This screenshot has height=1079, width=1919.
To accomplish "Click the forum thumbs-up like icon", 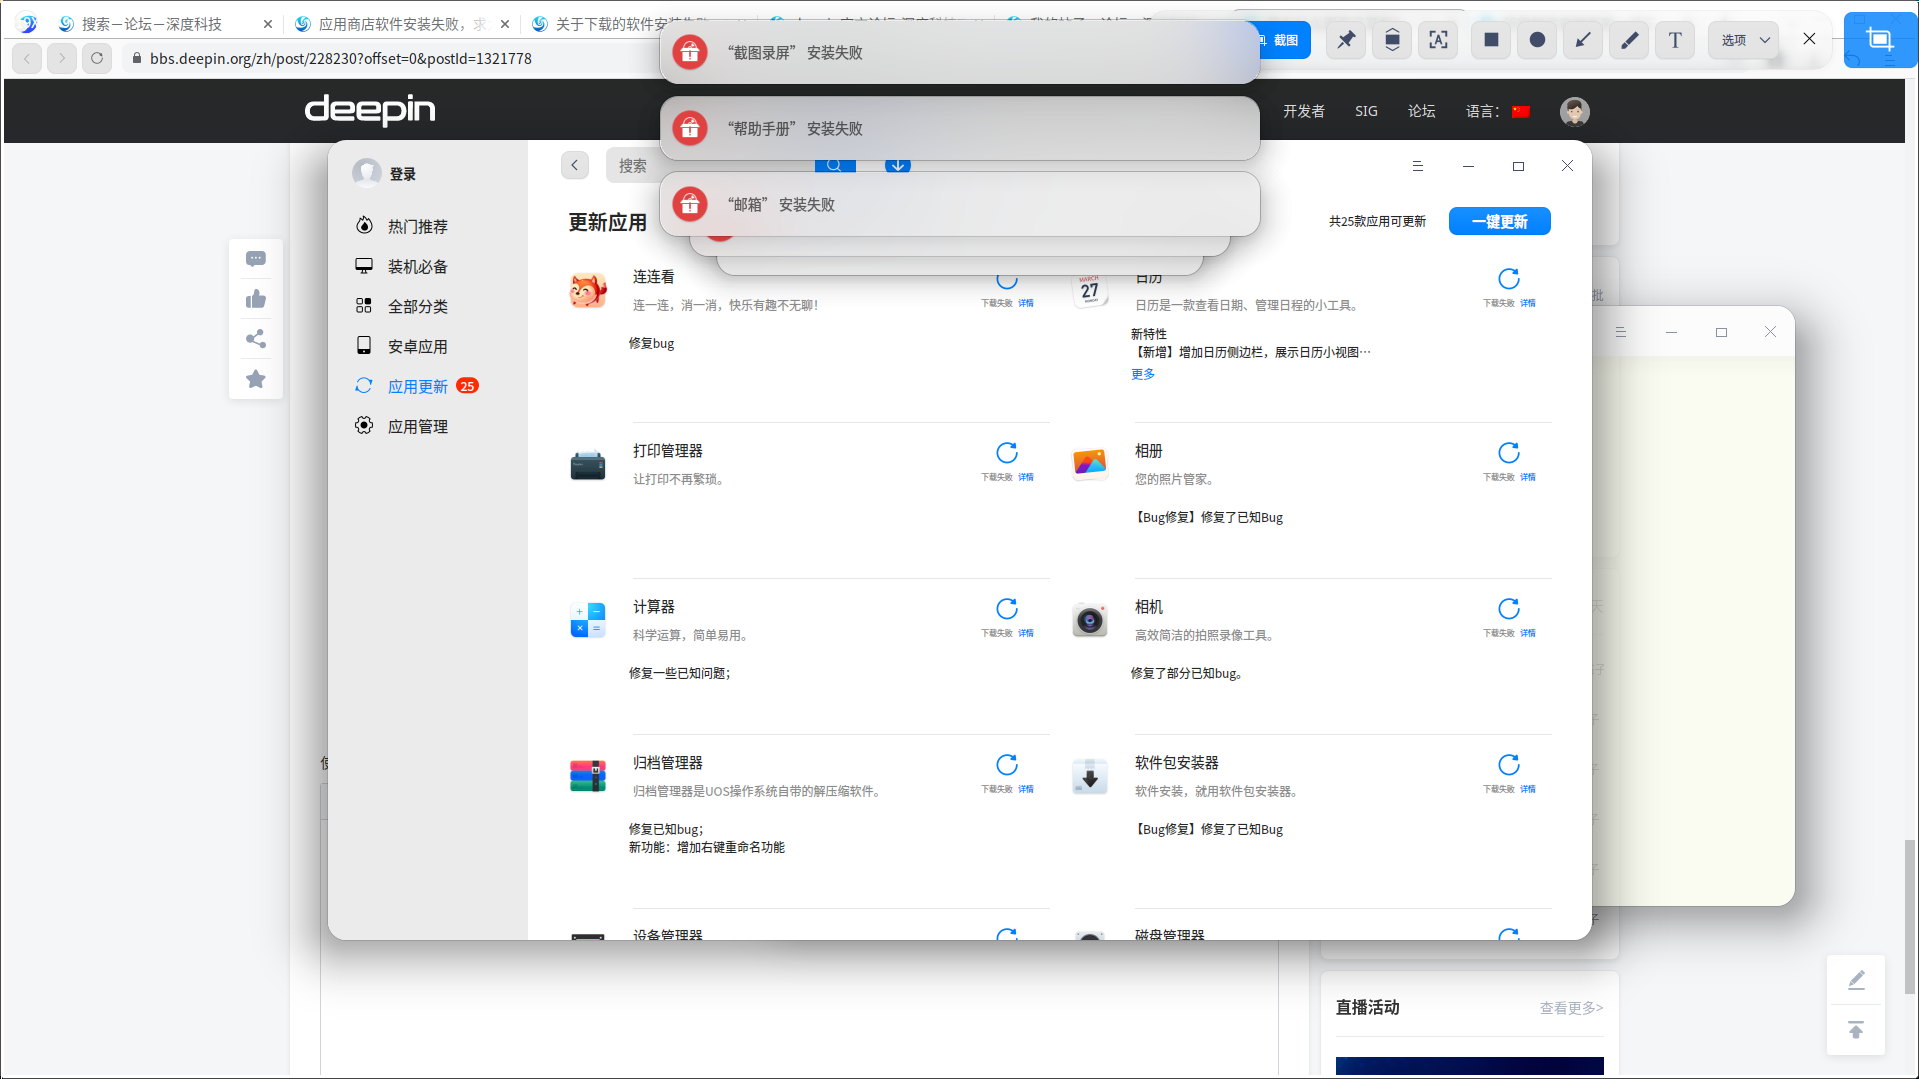I will [256, 299].
